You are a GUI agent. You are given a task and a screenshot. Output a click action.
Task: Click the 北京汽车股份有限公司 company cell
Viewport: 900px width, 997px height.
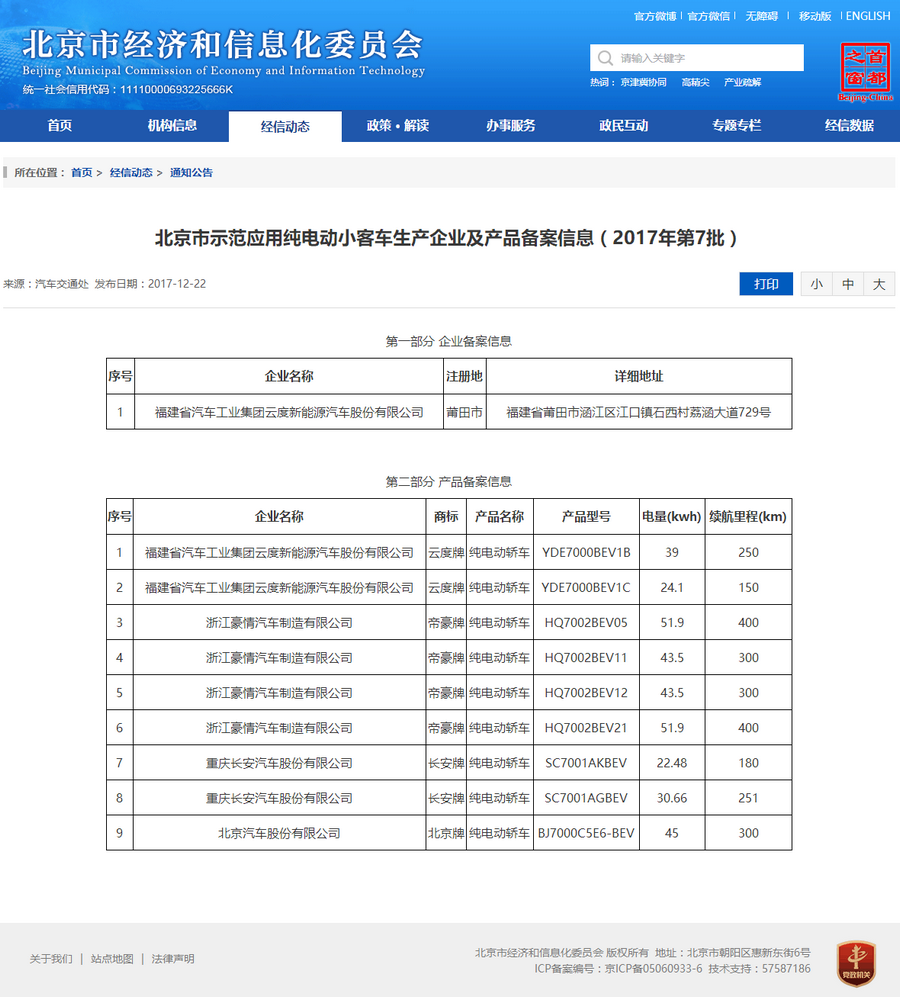279,833
